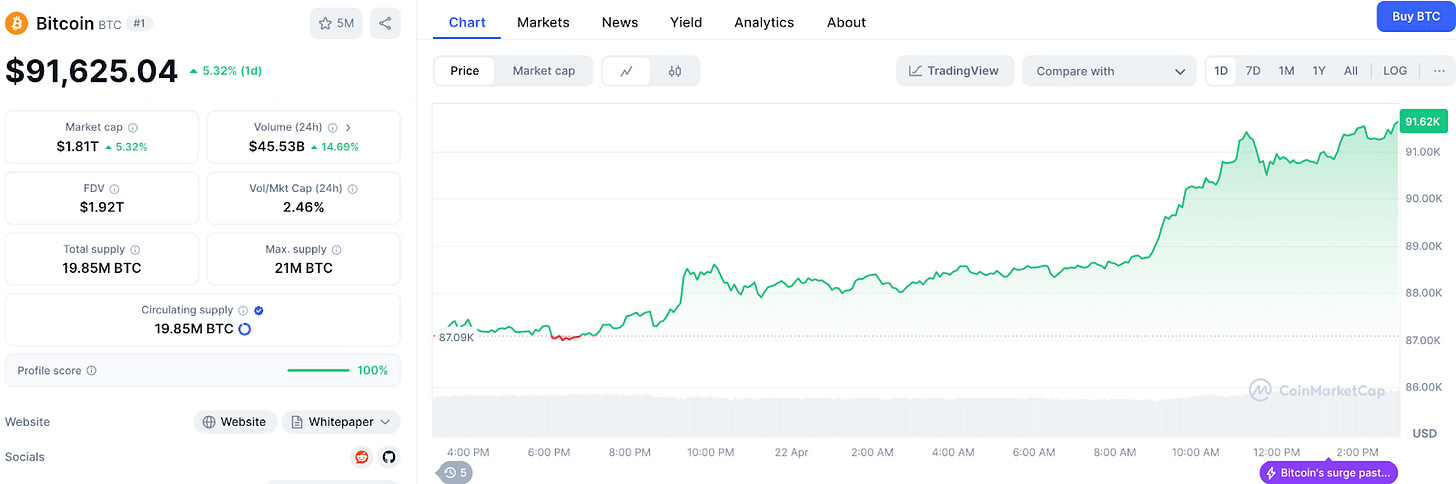Expand Volume (24h) details chevron
Screen dimensions: 1456x484
click(348, 128)
